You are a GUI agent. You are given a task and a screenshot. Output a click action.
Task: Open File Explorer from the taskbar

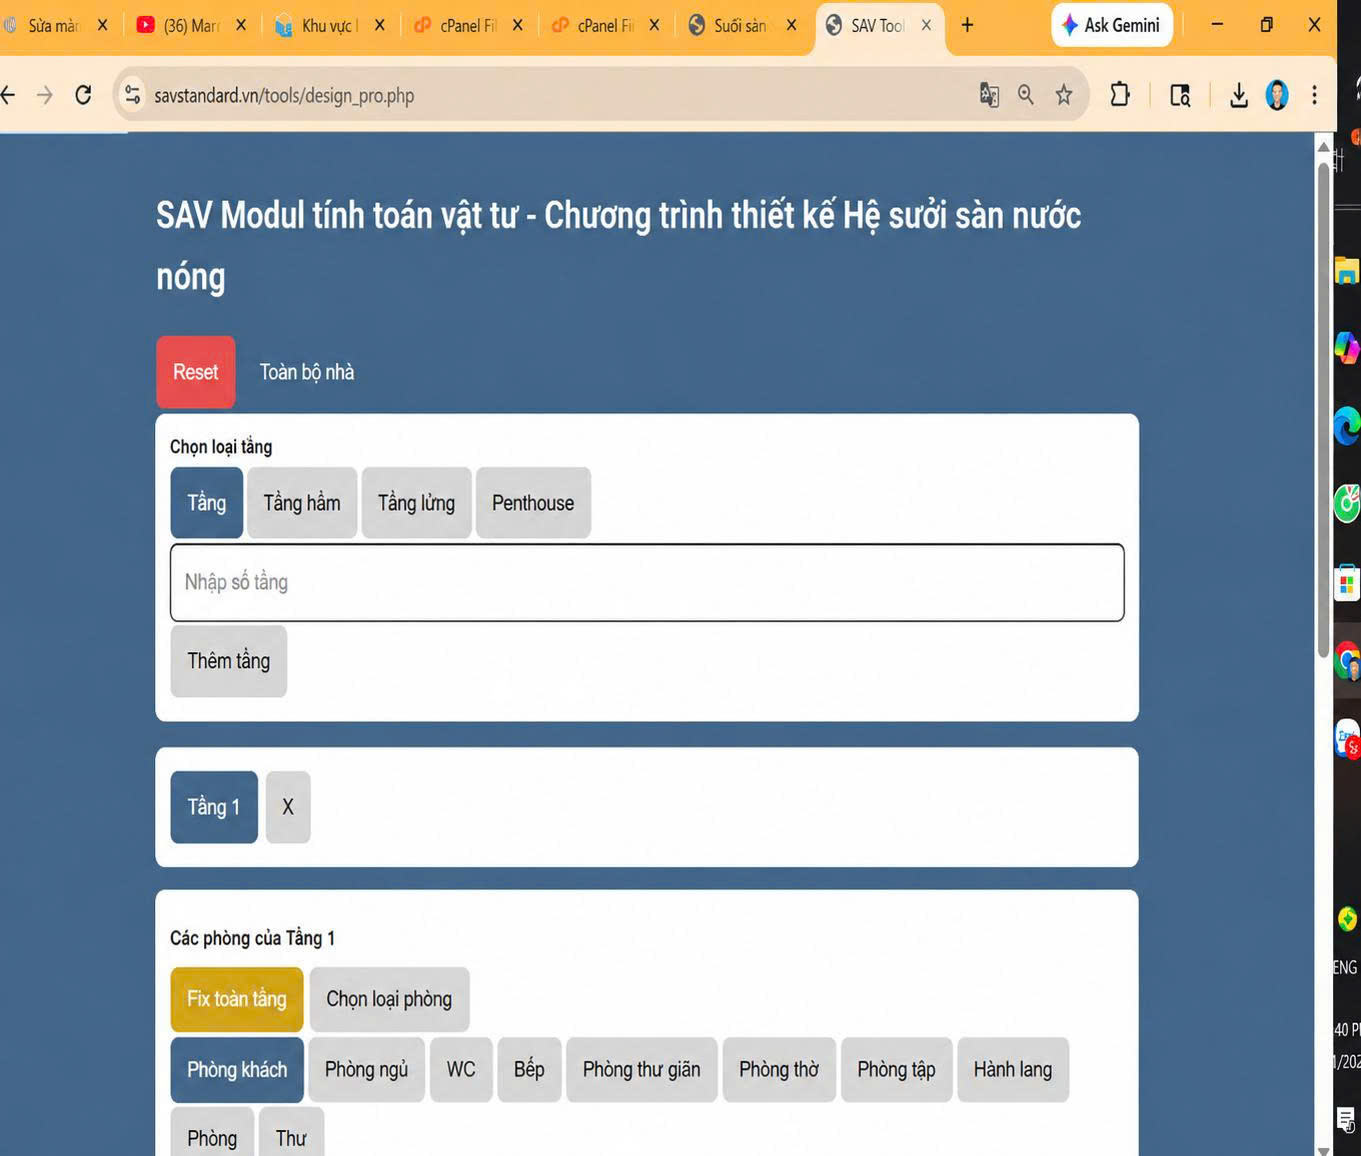tap(1347, 270)
